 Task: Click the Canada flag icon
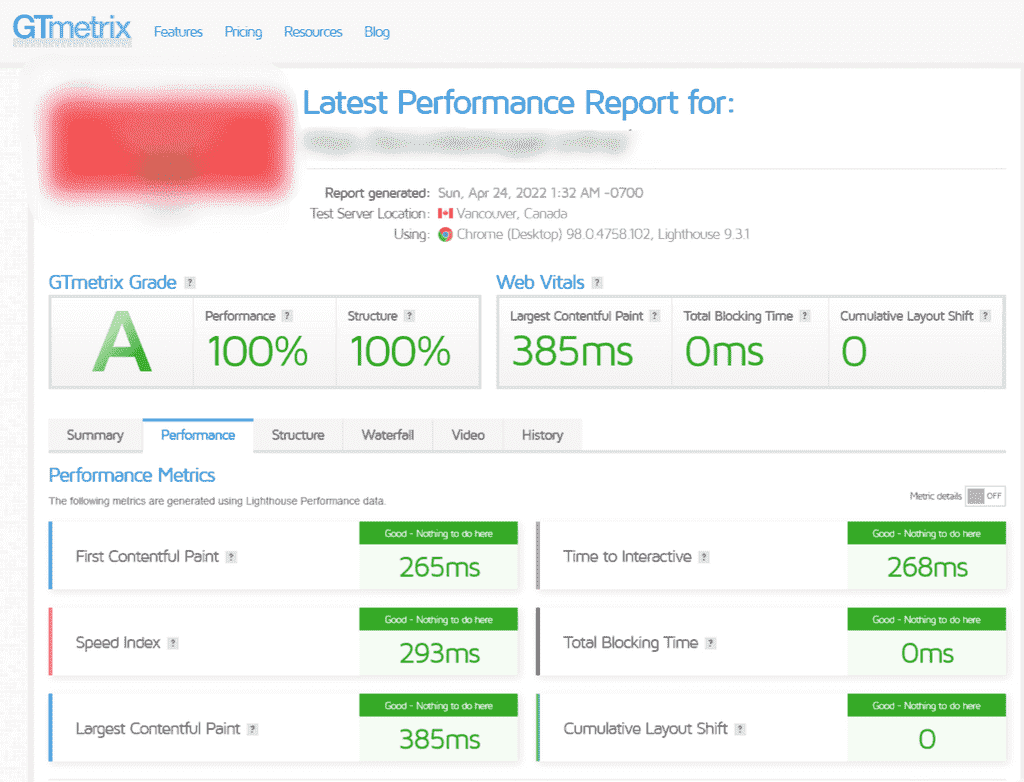445,214
